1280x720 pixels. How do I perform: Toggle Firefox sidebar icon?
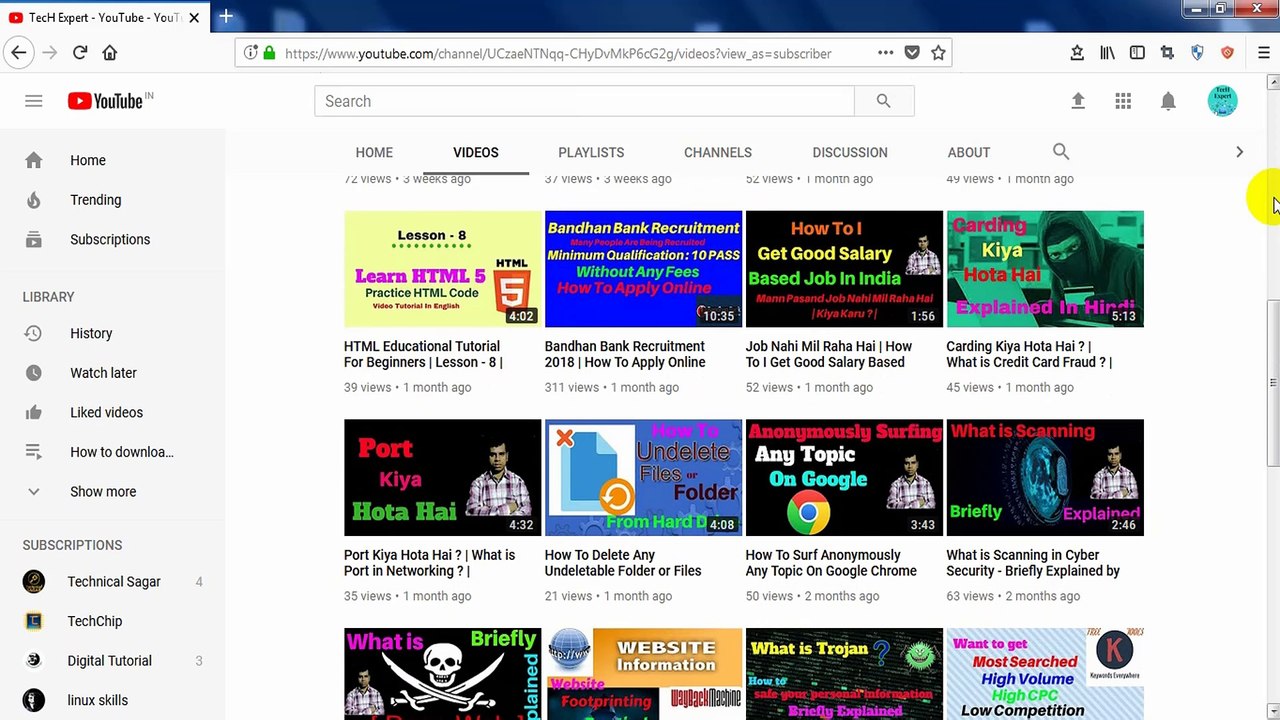(1137, 53)
